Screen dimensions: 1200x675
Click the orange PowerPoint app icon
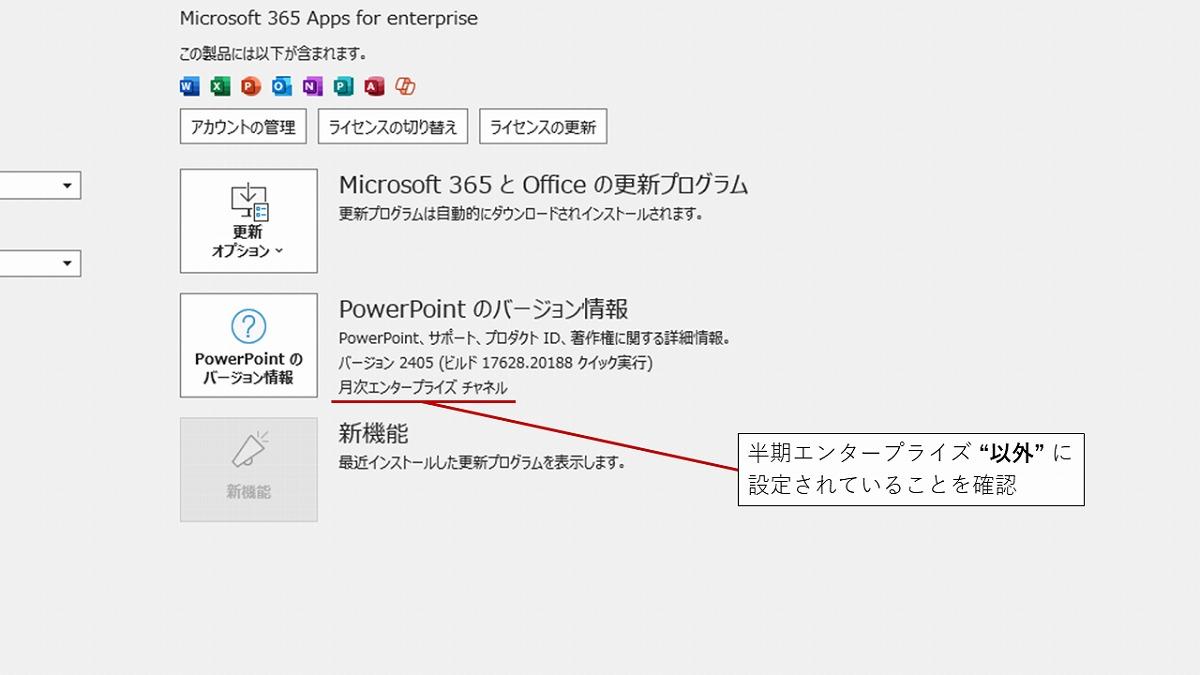(x=251, y=87)
